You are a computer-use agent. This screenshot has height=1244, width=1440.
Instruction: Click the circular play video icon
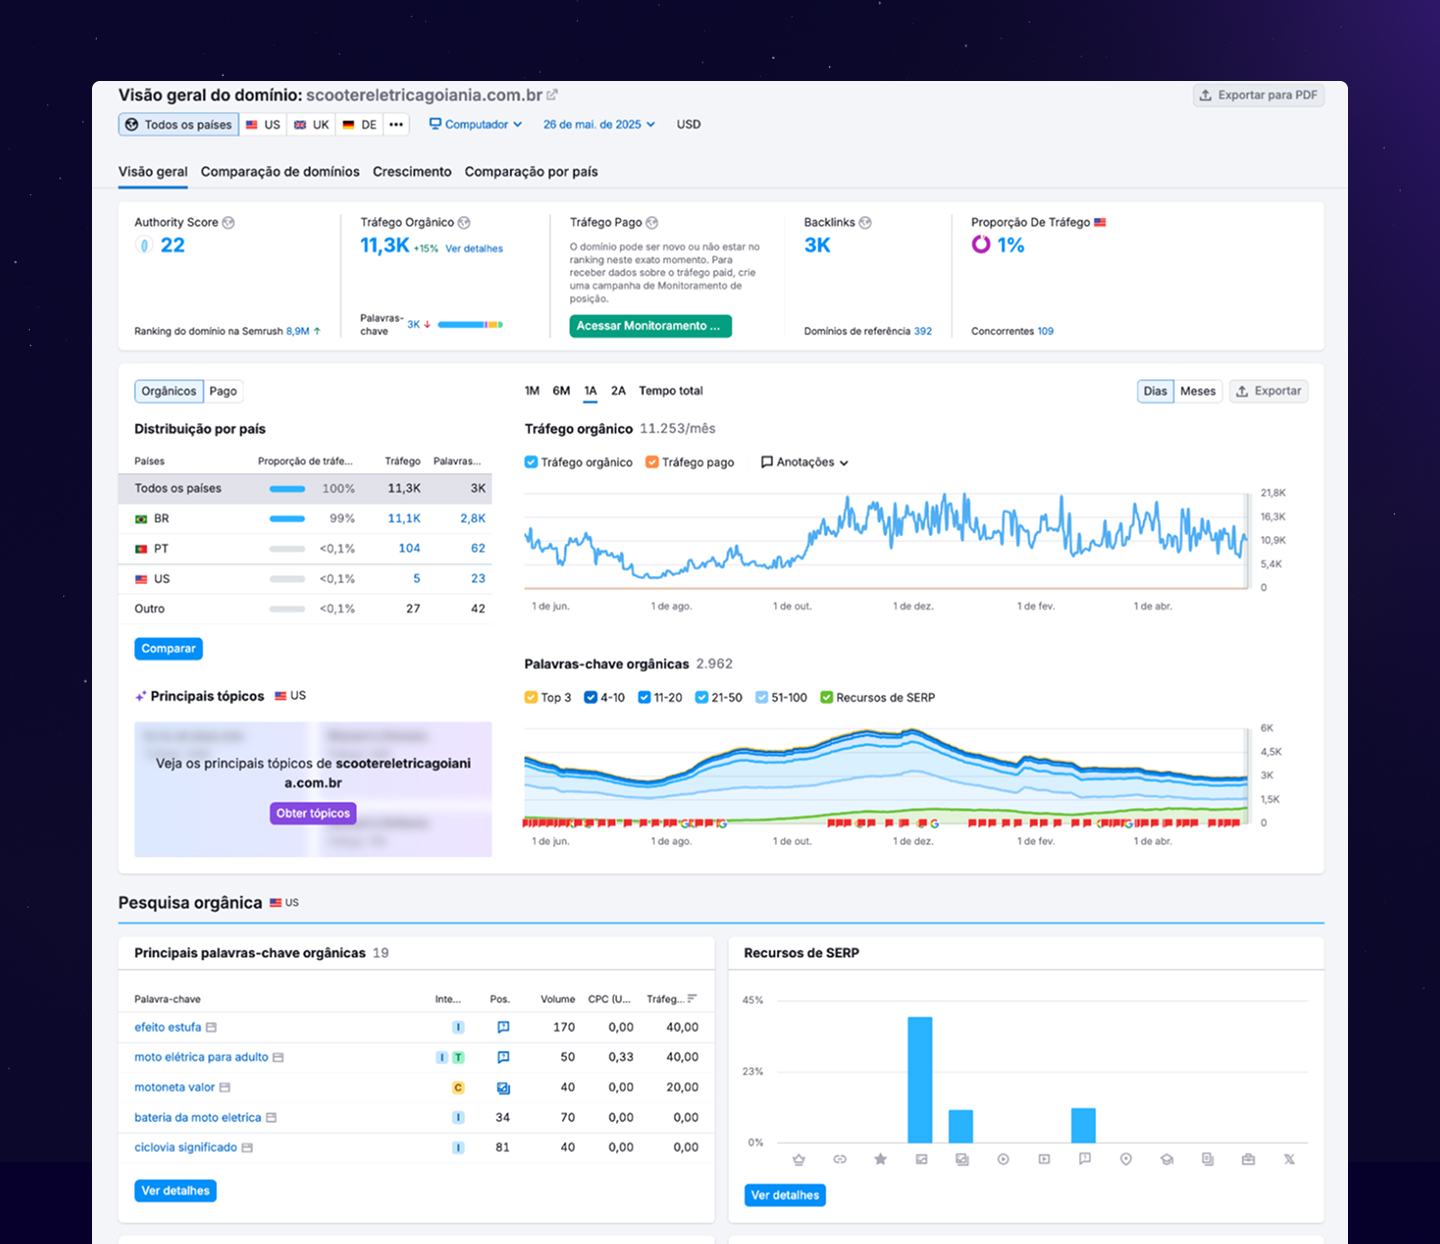click(x=1003, y=1160)
